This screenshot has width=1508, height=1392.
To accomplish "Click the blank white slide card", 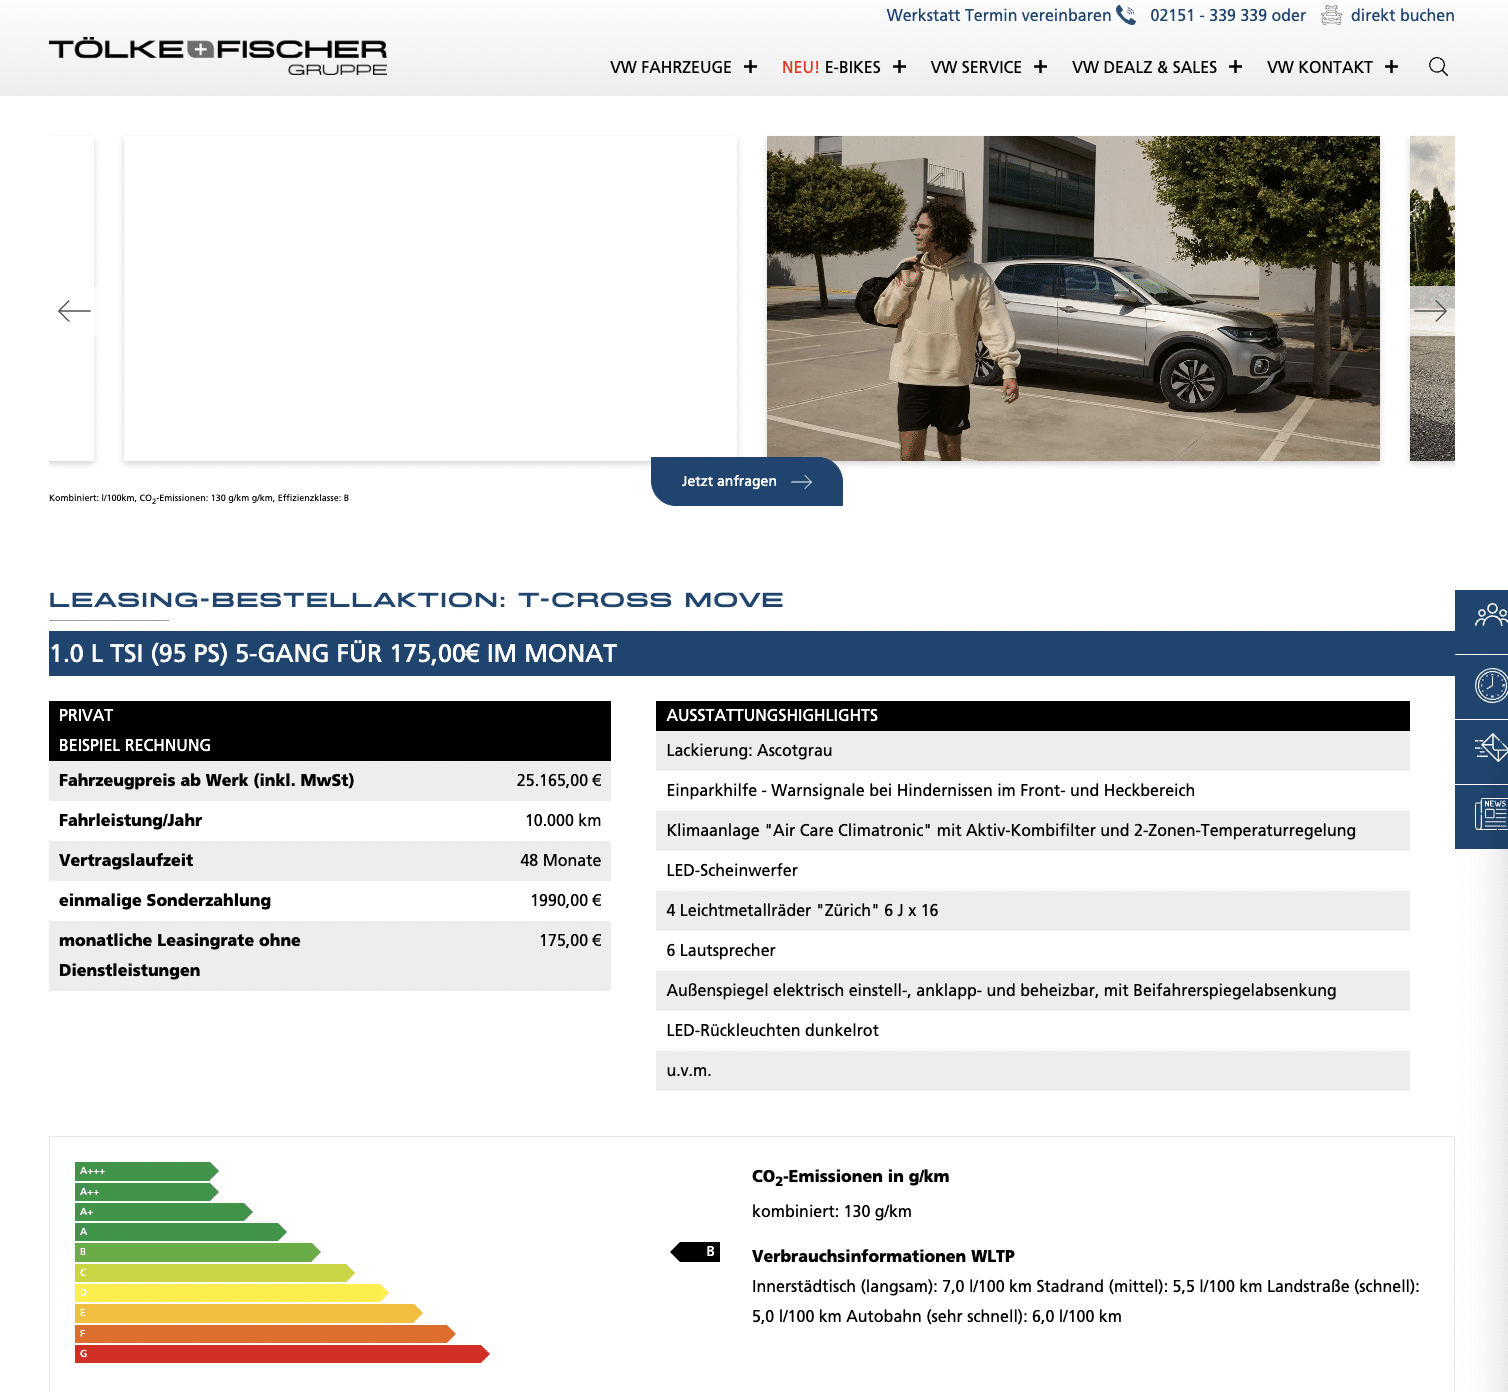I will pyautogui.click(x=430, y=298).
